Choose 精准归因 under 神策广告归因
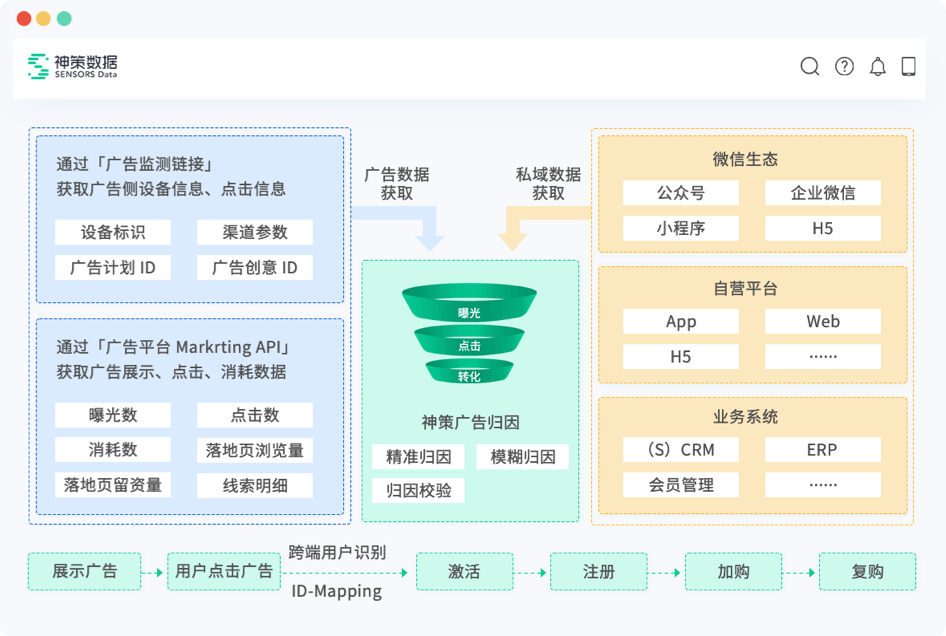Image resolution: width=946 pixels, height=636 pixels. click(x=418, y=457)
